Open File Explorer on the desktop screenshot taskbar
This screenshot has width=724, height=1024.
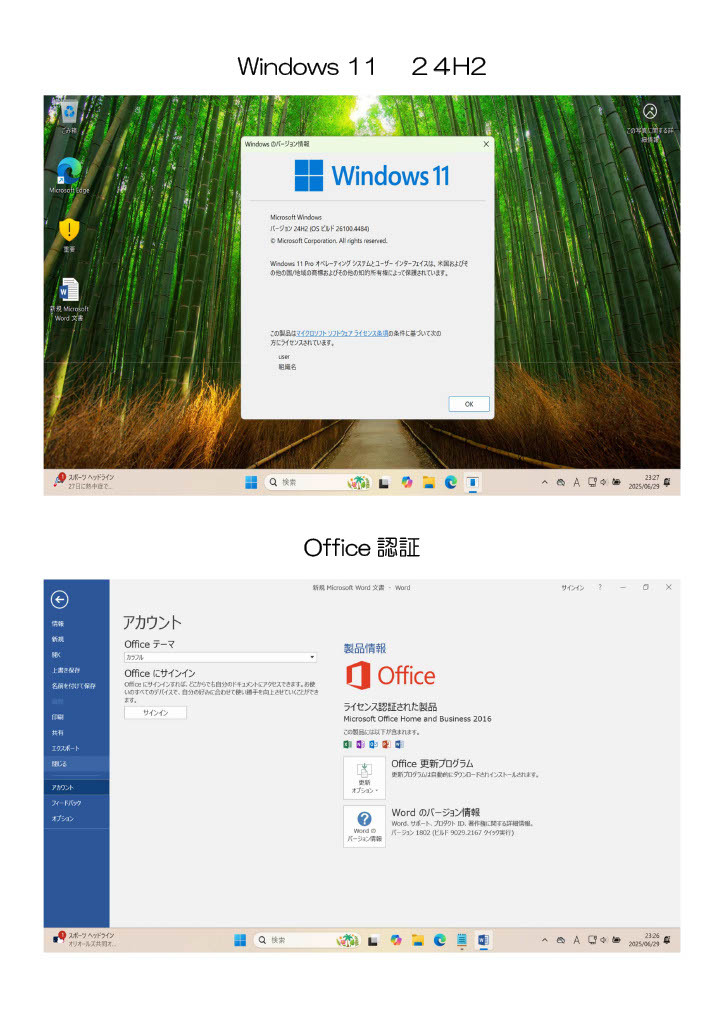(x=429, y=483)
